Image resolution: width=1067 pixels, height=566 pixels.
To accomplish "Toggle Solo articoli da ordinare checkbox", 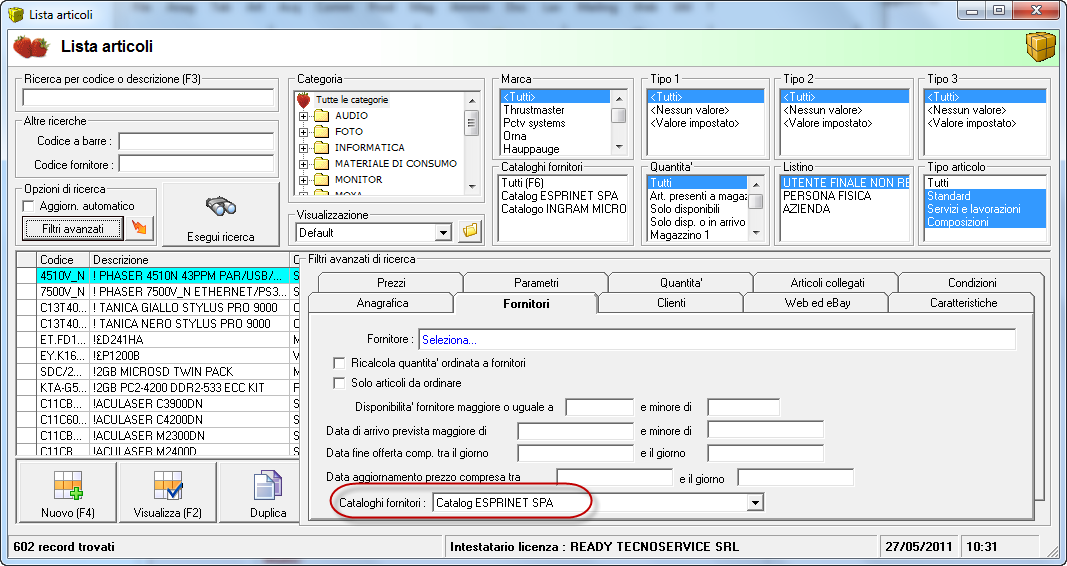I will point(339,383).
